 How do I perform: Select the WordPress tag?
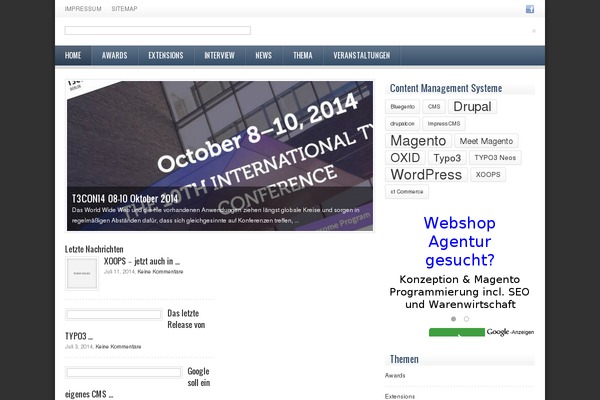click(x=426, y=175)
